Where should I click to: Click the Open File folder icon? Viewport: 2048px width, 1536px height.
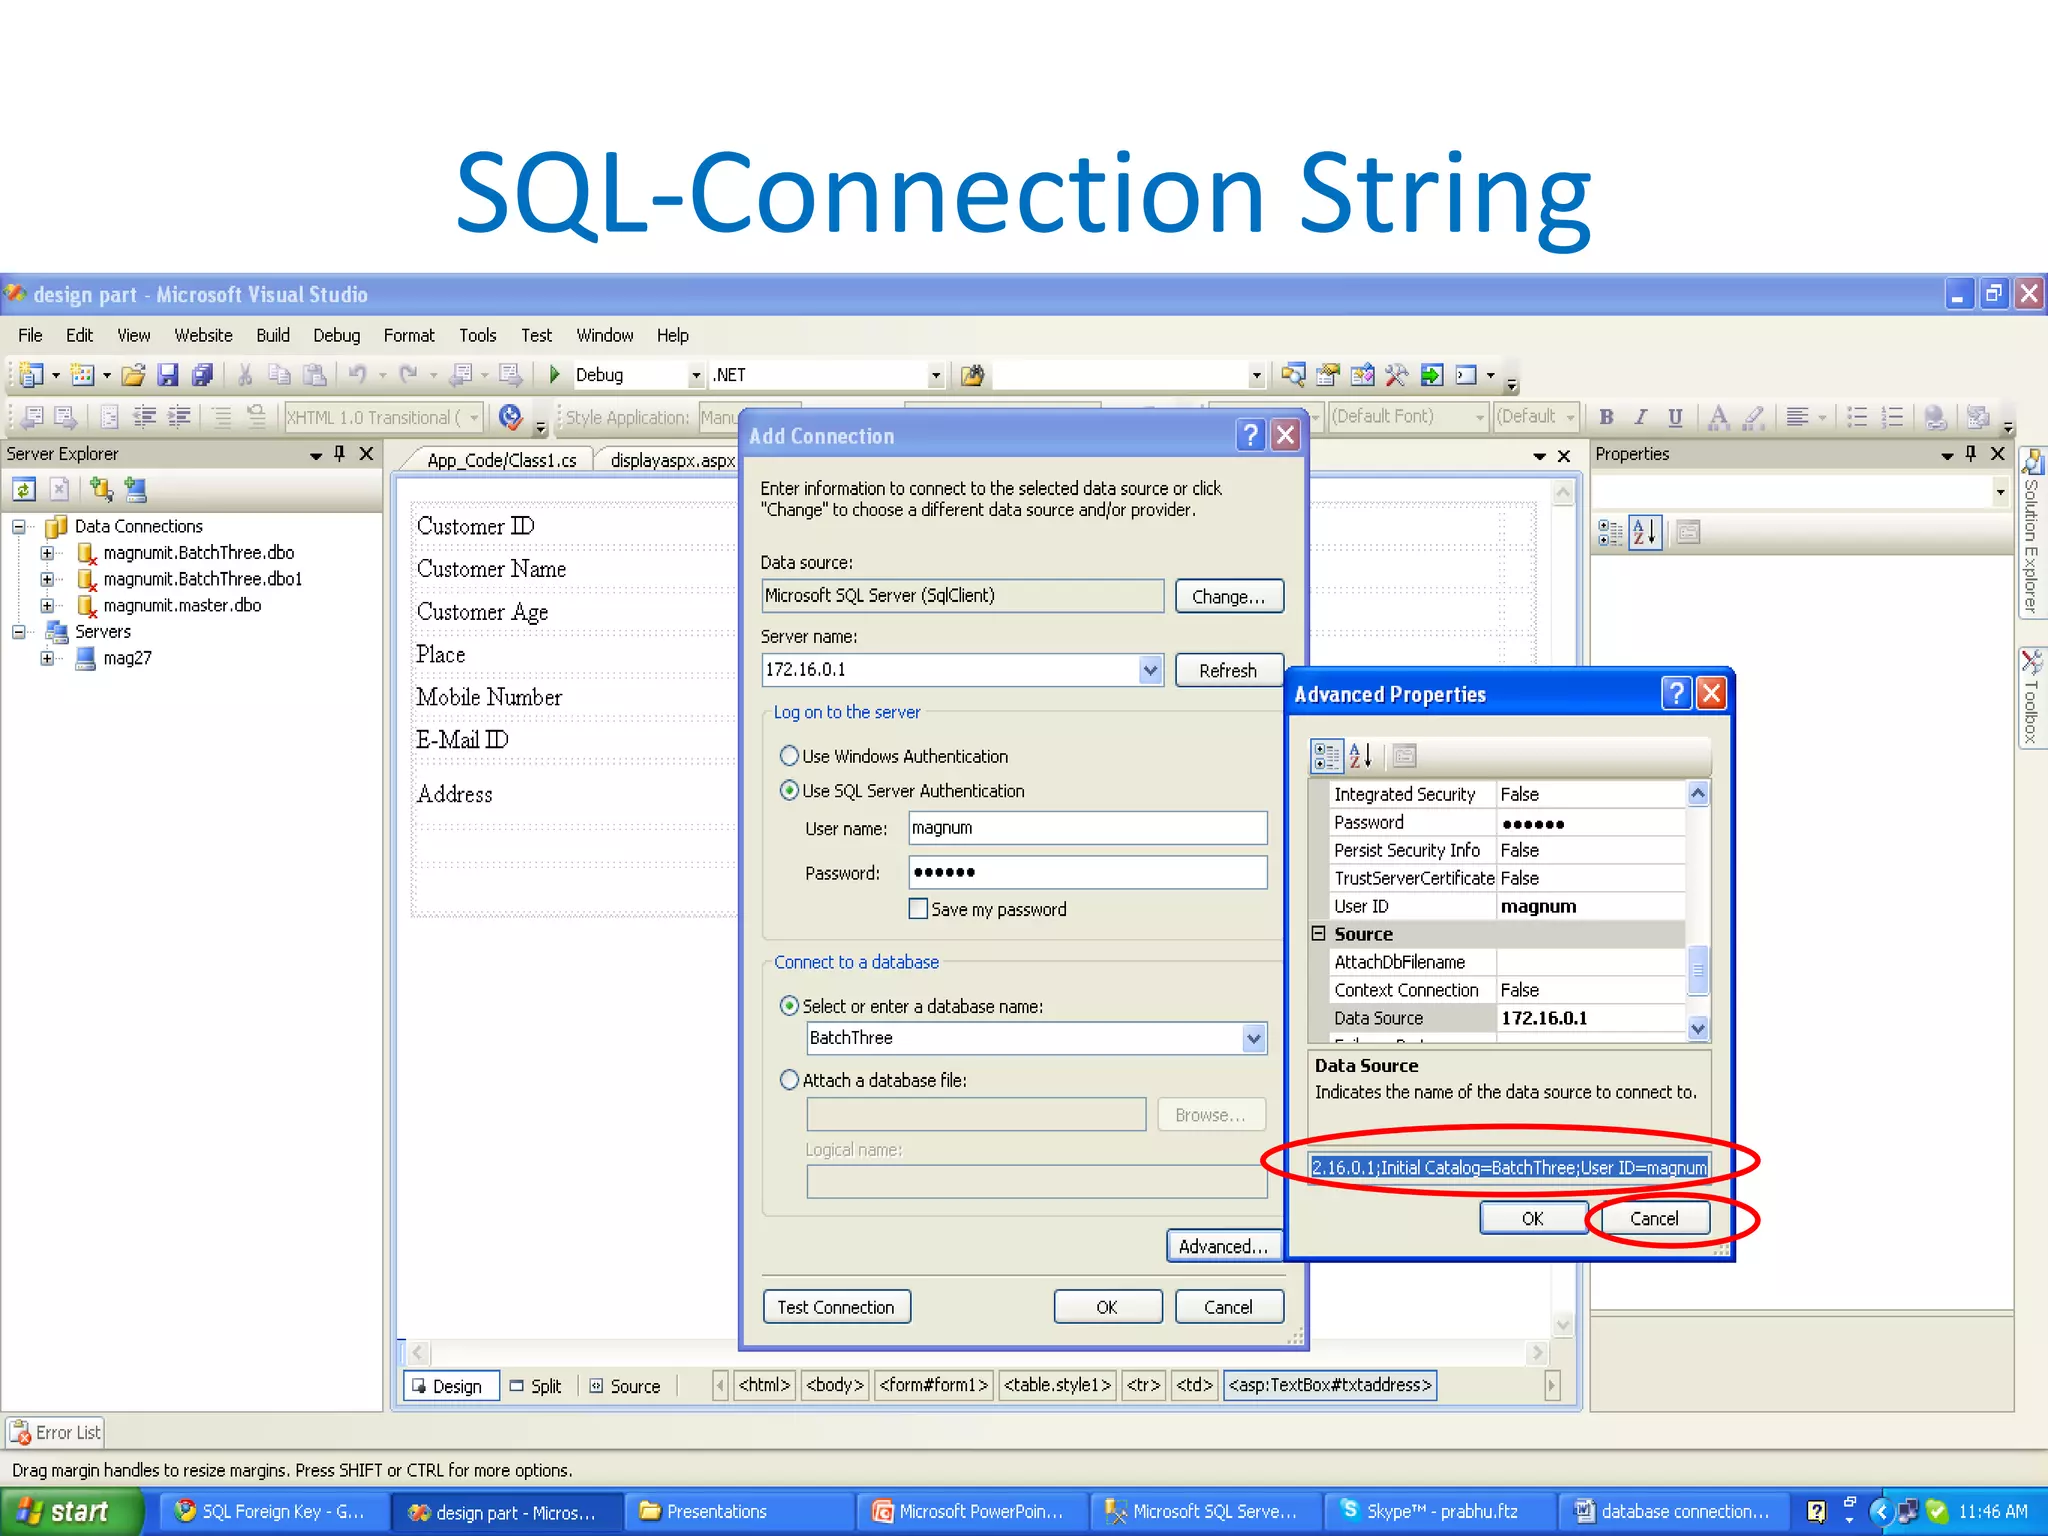(x=133, y=375)
